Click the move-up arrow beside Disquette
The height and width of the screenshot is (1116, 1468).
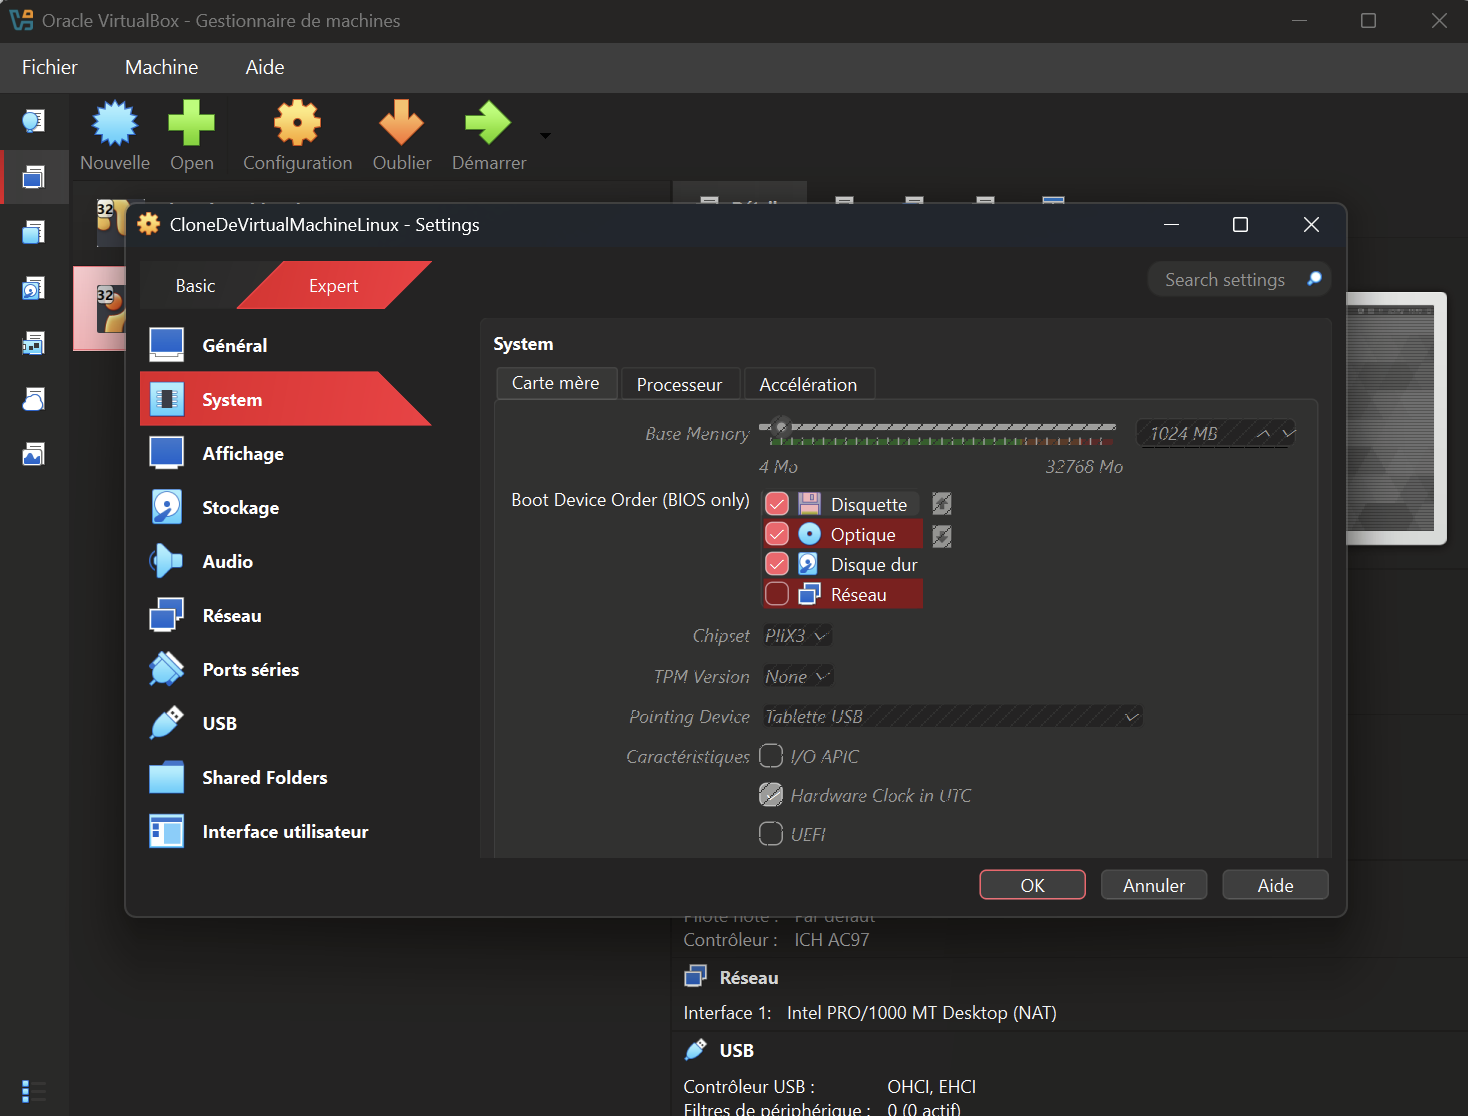point(941,504)
